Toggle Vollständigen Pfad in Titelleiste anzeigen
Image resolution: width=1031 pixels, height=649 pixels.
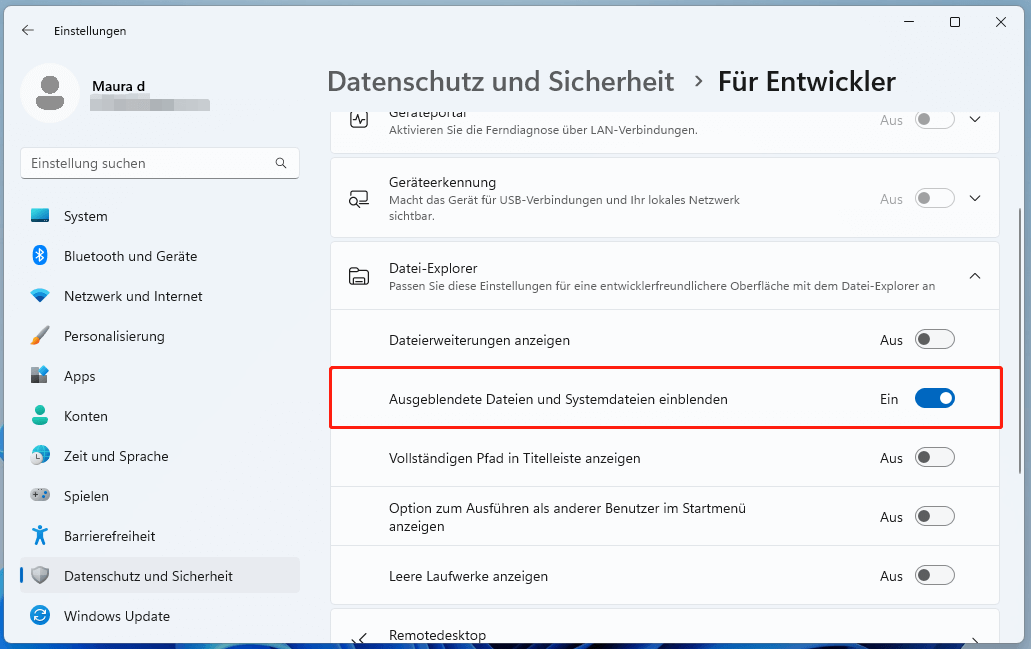tap(935, 458)
